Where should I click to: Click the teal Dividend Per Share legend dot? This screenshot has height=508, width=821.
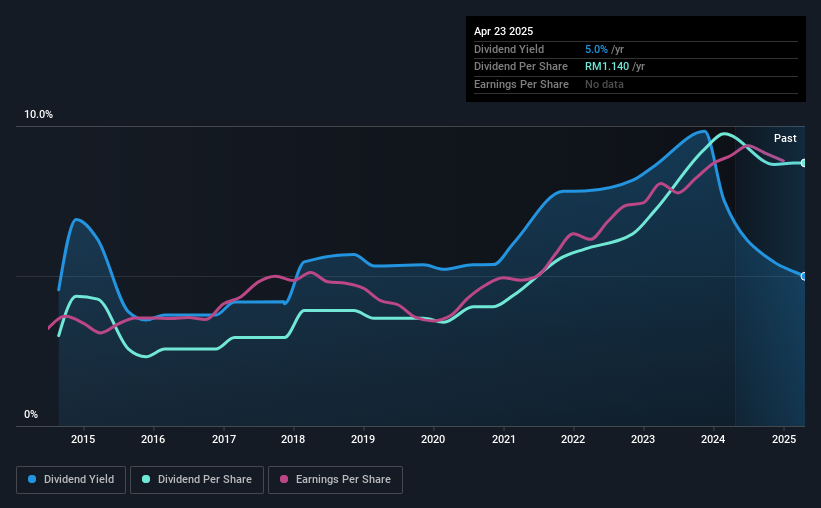point(146,479)
